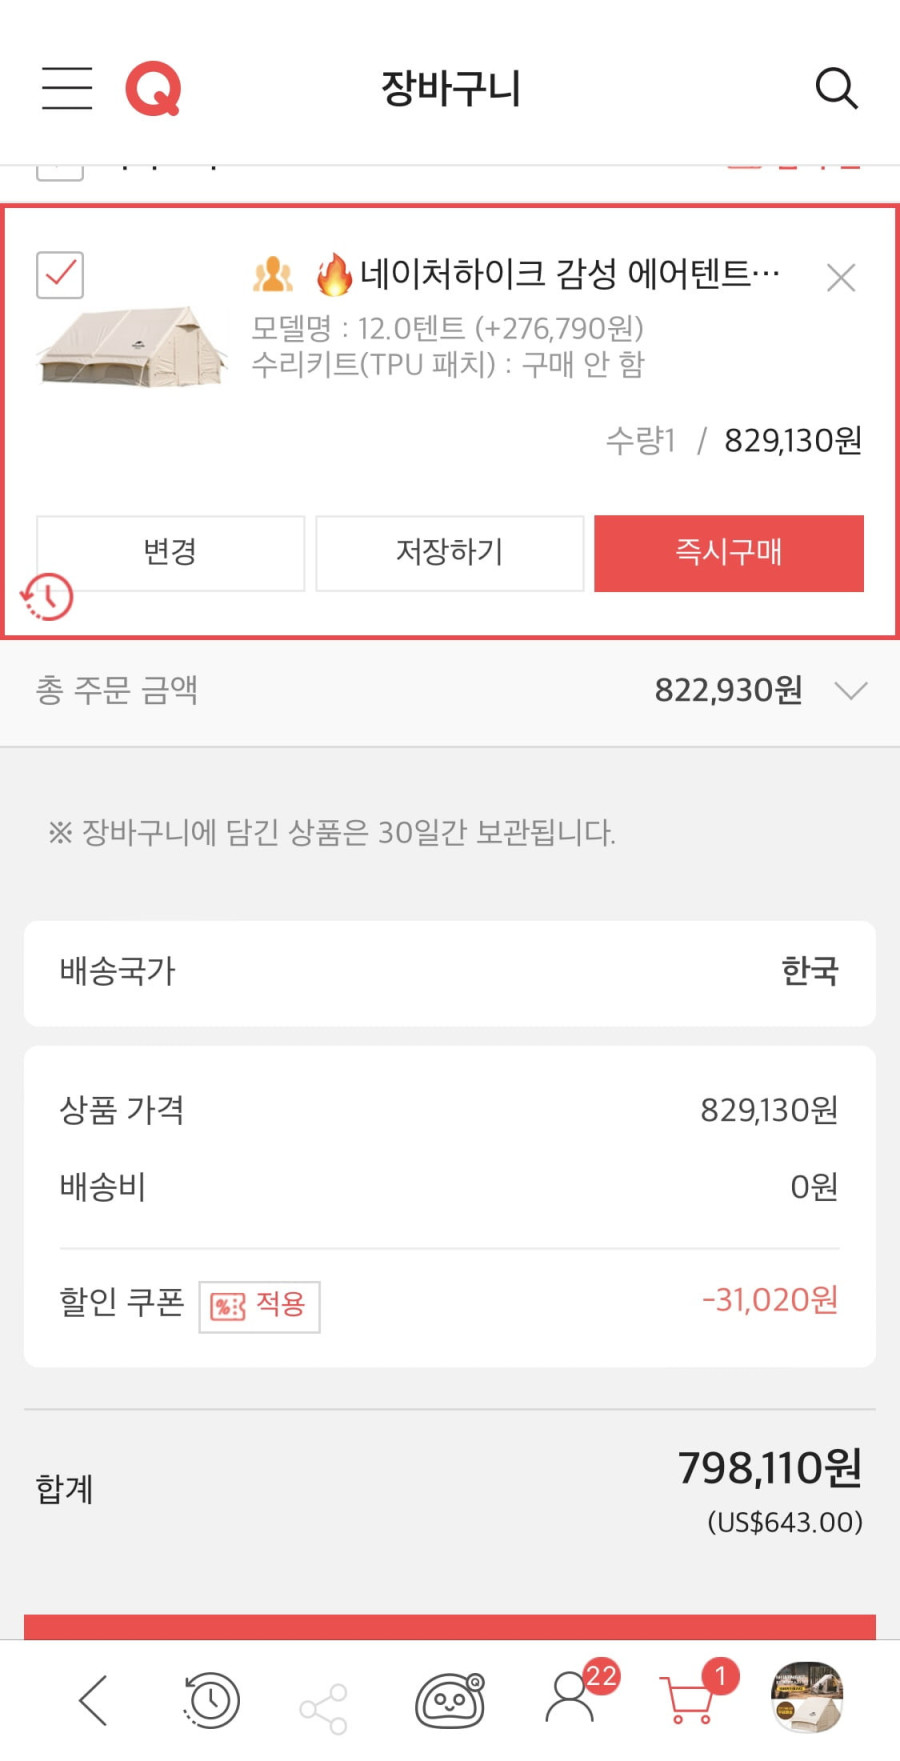Apply discount coupon with 적용 button
This screenshot has width=900, height=1761.
click(x=259, y=1306)
